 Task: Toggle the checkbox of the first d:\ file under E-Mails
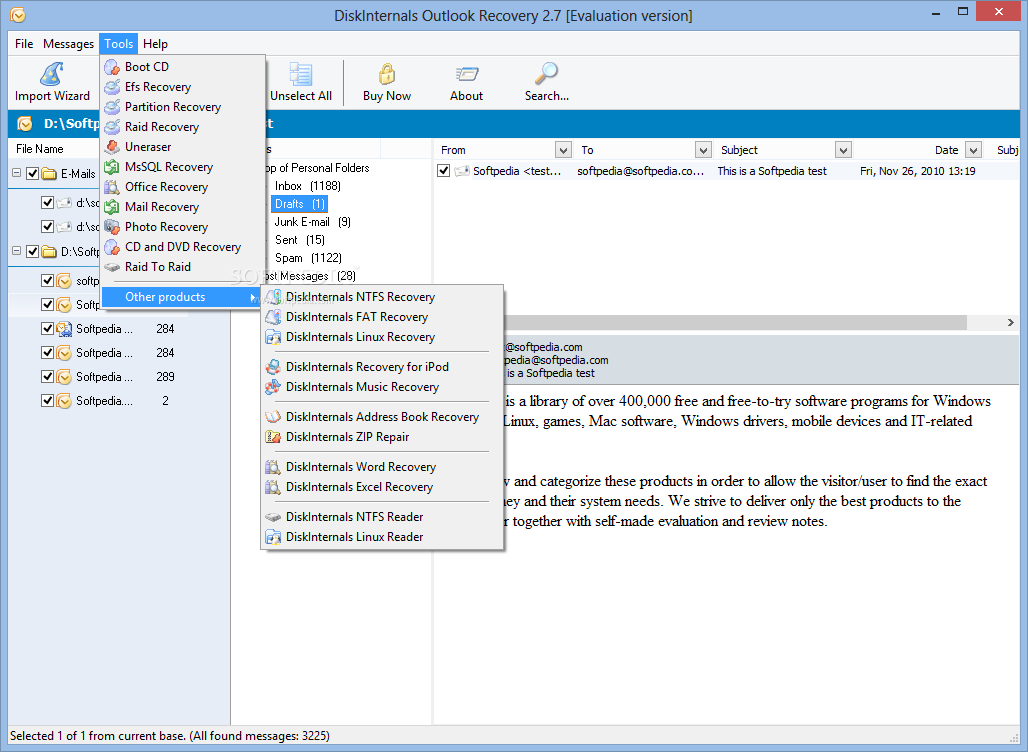47,202
